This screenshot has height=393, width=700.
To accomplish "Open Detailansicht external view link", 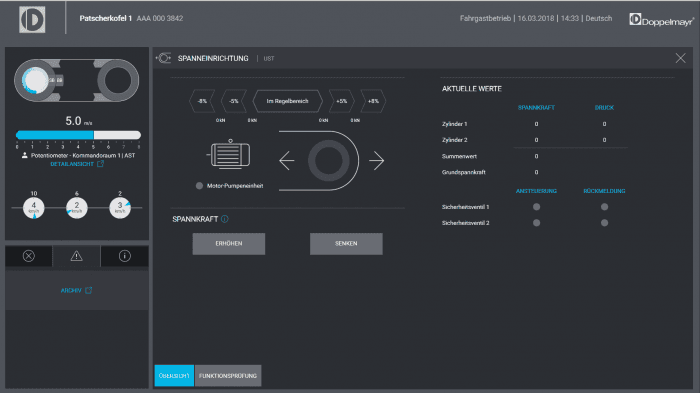I will pyautogui.click(x=77, y=164).
